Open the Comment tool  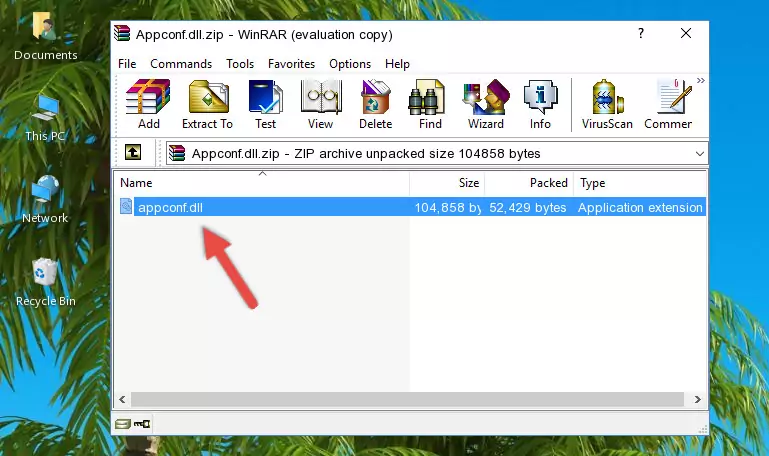[x=668, y=104]
